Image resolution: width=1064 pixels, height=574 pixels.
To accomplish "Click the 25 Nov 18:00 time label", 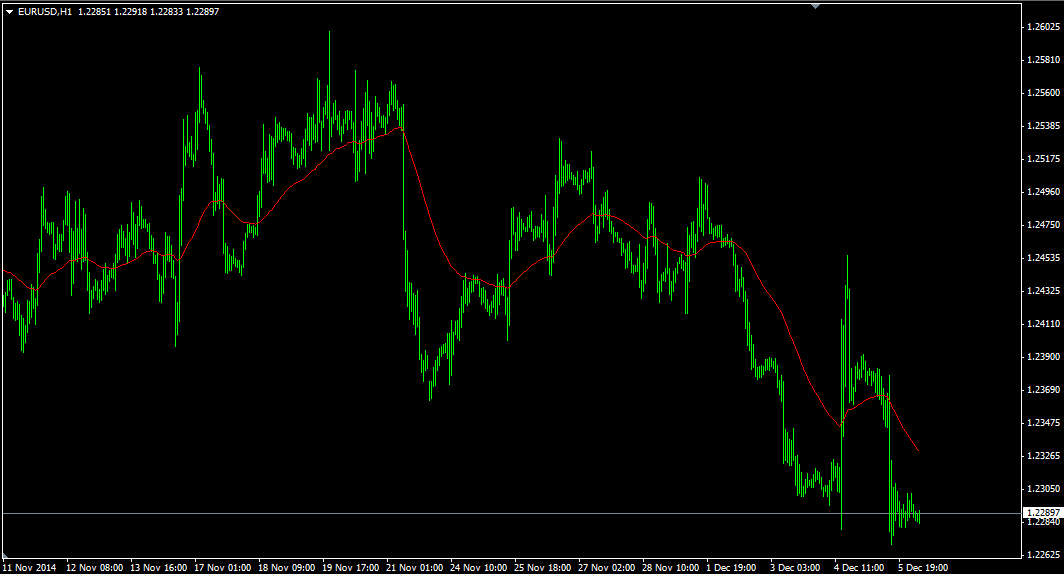I will (542, 567).
